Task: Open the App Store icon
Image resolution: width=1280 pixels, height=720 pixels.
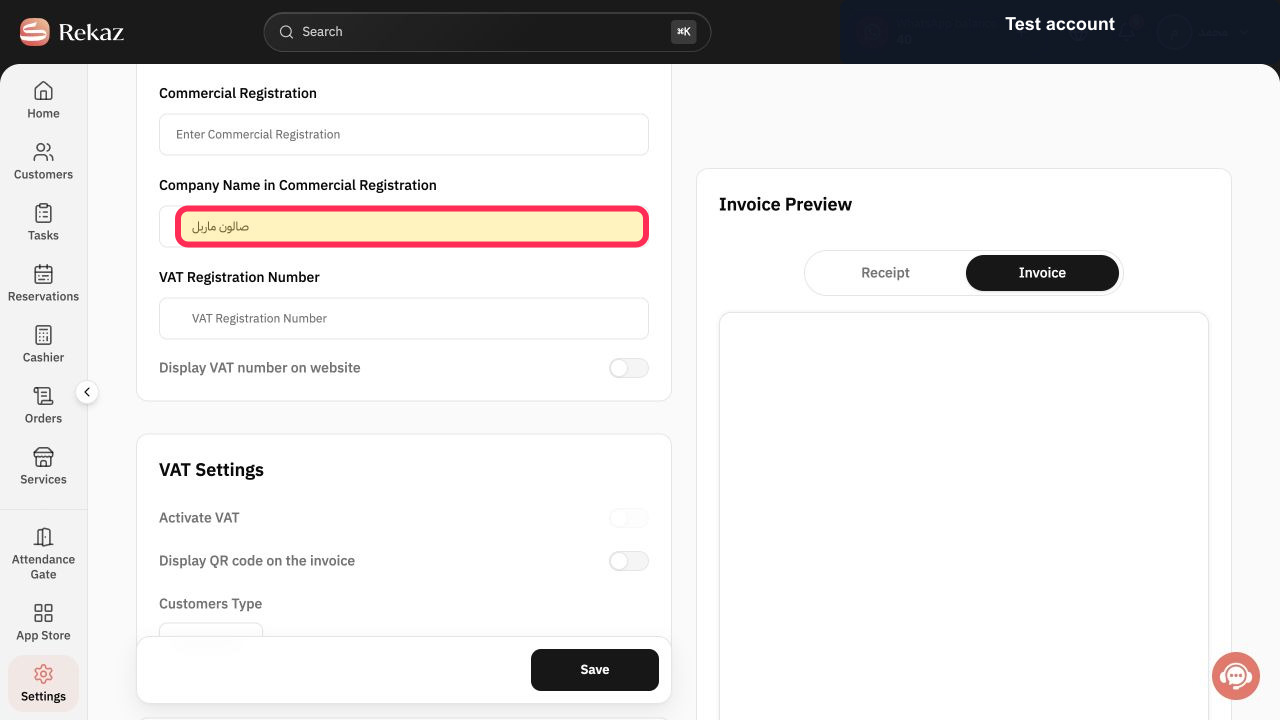Action: (x=43, y=613)
